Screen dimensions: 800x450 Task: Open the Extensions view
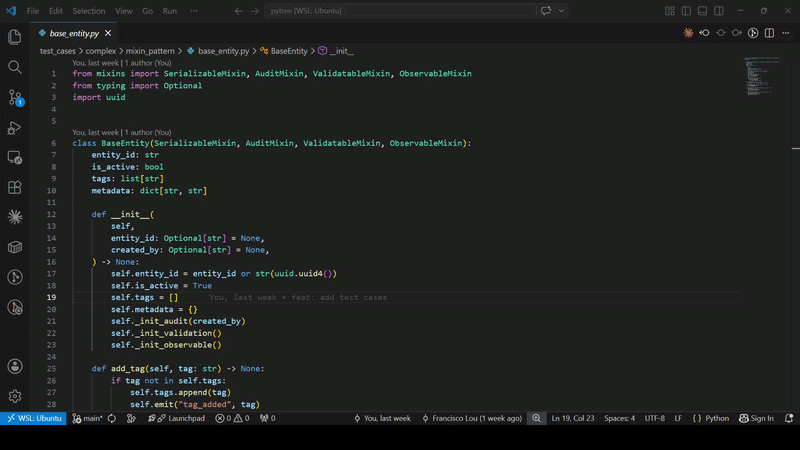15,187
